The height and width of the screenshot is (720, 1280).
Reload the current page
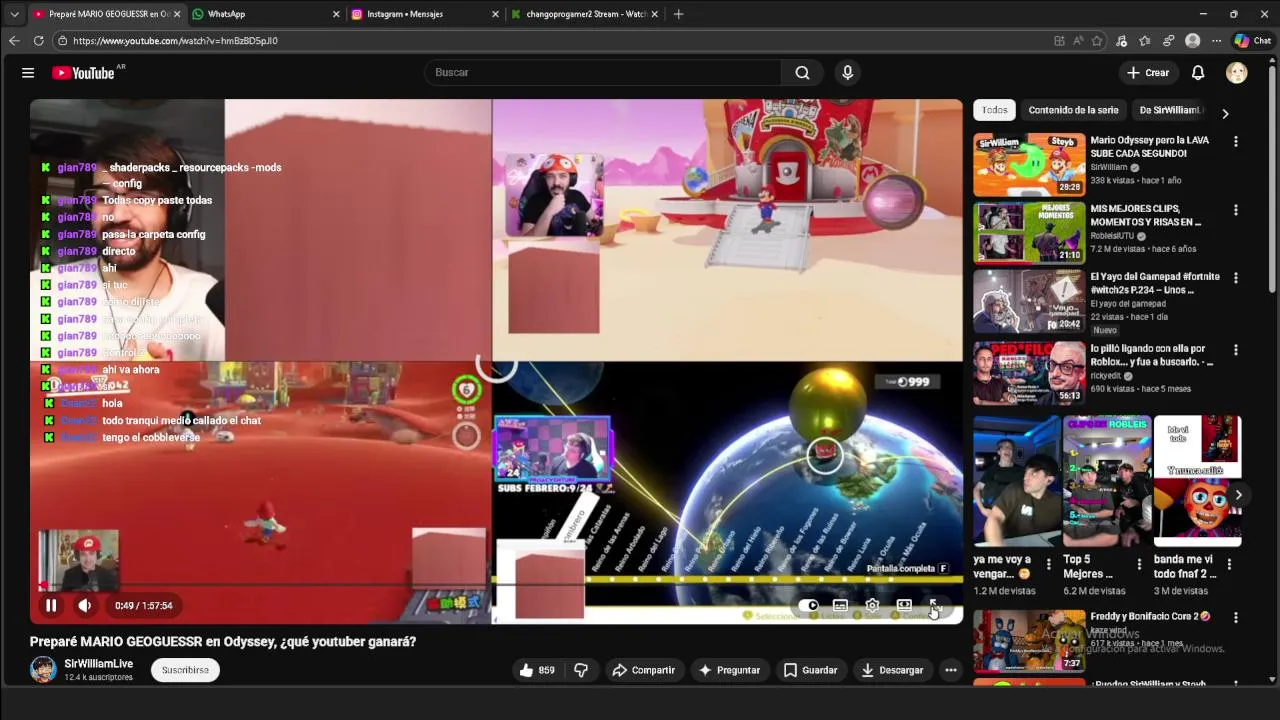coord(38,41)
